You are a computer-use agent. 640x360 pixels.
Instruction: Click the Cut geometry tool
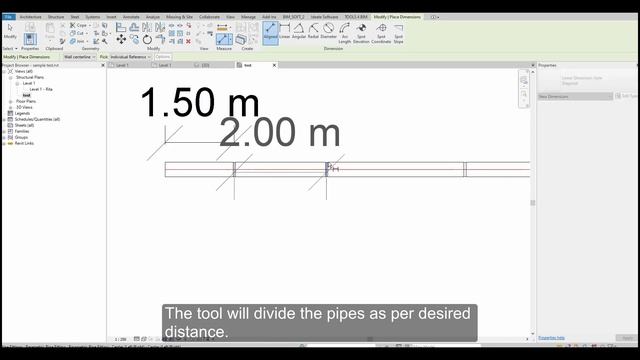pos(78,33)
